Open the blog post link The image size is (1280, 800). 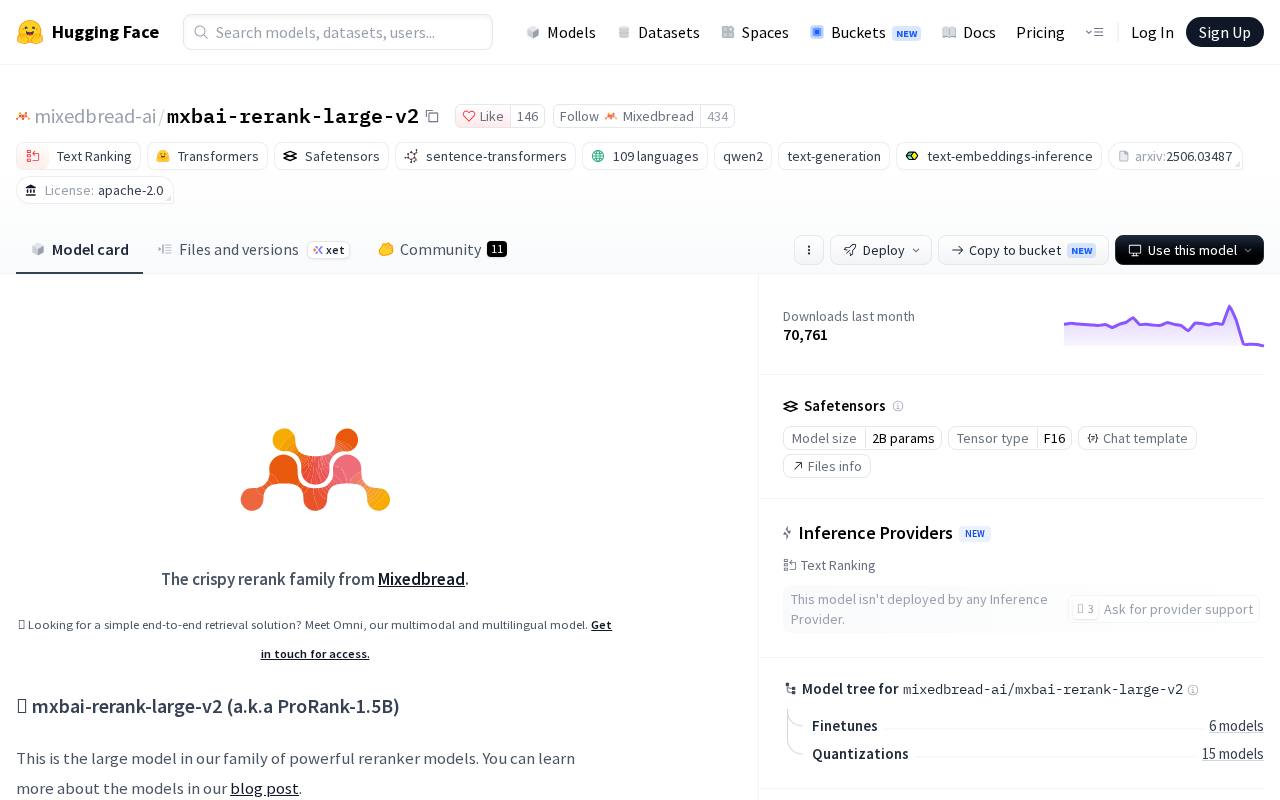(264, 788)
